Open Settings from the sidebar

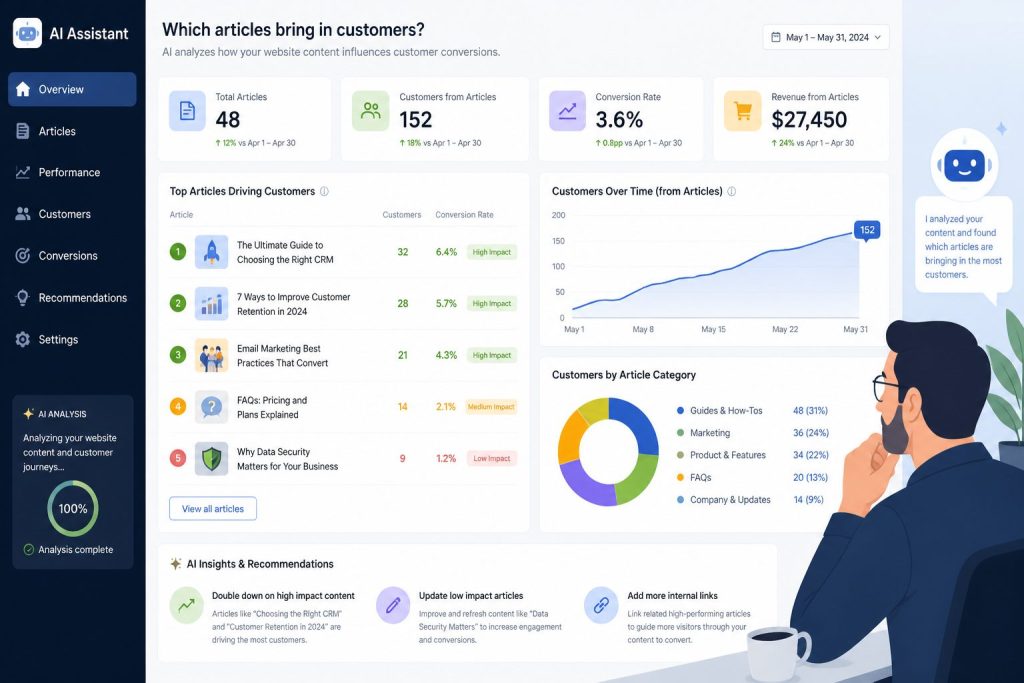point(72,340)
